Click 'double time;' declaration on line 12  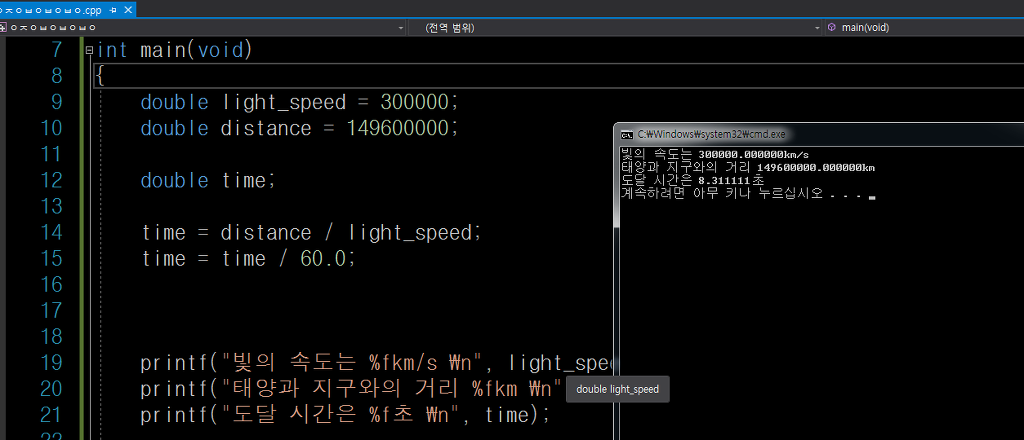coord(208,180)
